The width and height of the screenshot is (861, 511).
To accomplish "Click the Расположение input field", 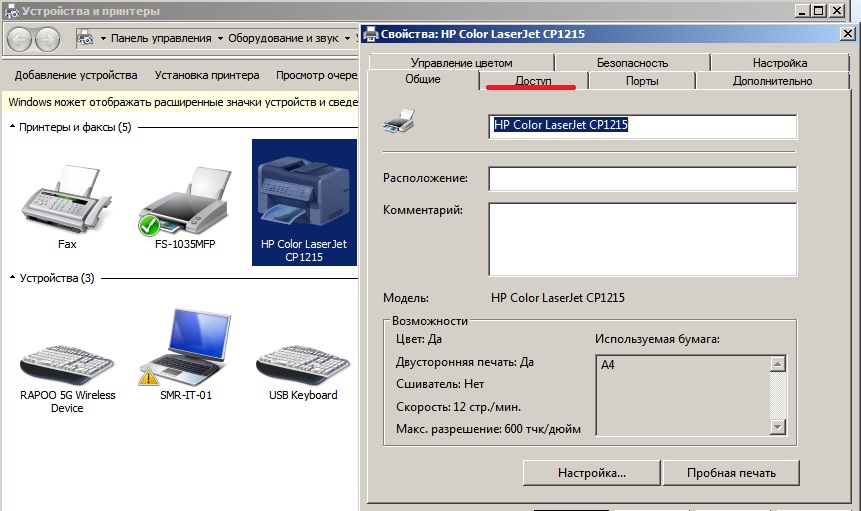I will pyautogui.click(x=642, y=179).
